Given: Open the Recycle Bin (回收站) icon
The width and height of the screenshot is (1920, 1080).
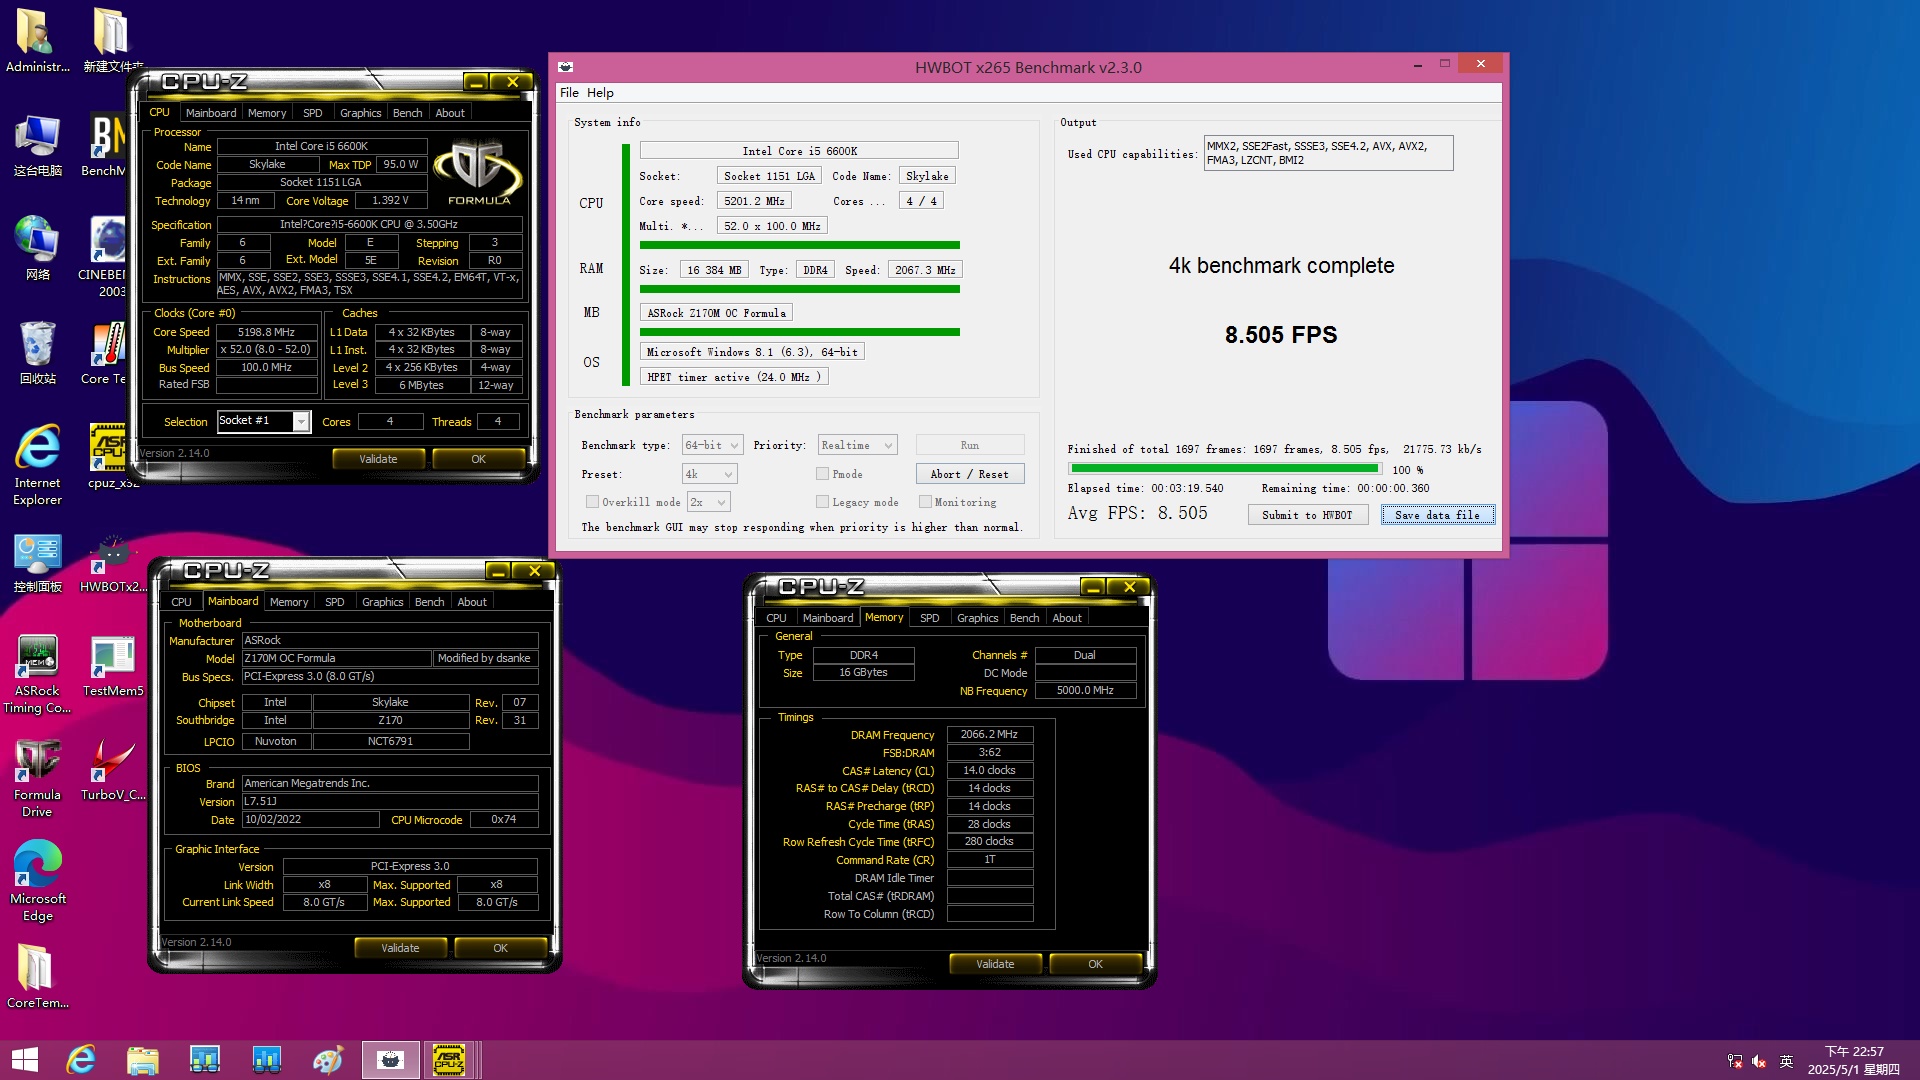Looking at the screenshot, I should [37, 352].
